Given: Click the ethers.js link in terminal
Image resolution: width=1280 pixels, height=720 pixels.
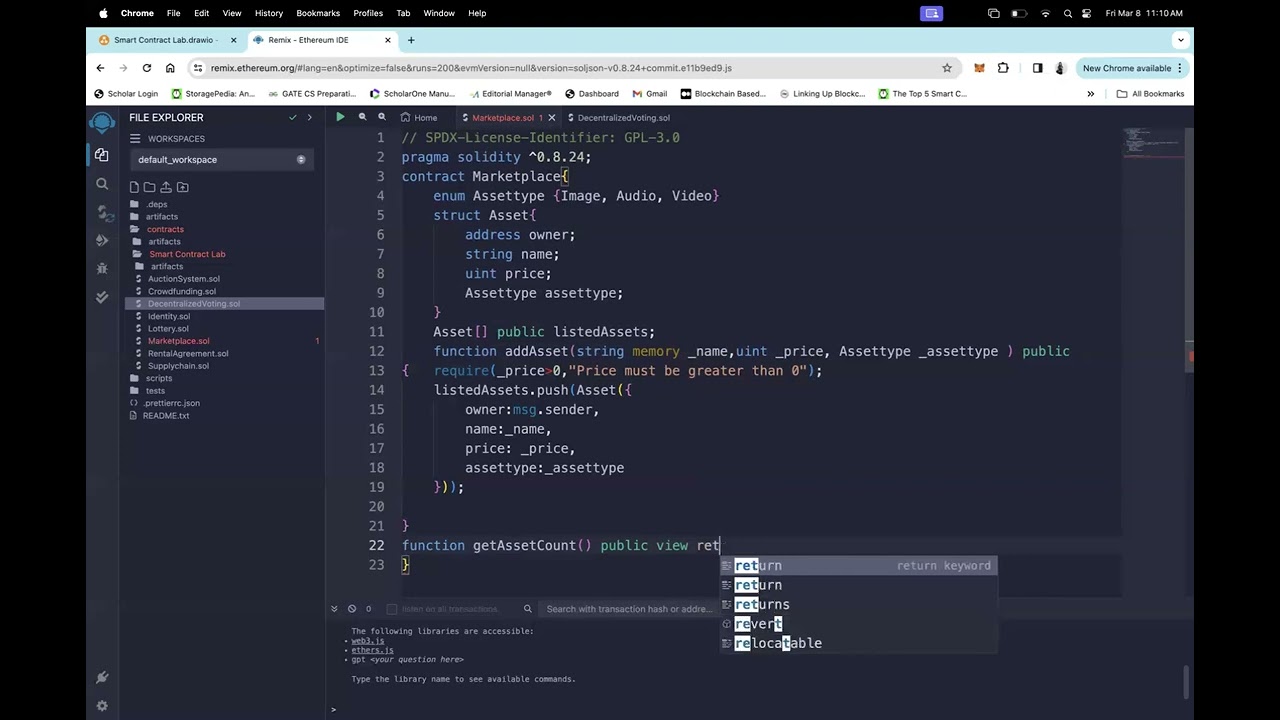Looking at the screenshot, I should (x=372, y=650).
